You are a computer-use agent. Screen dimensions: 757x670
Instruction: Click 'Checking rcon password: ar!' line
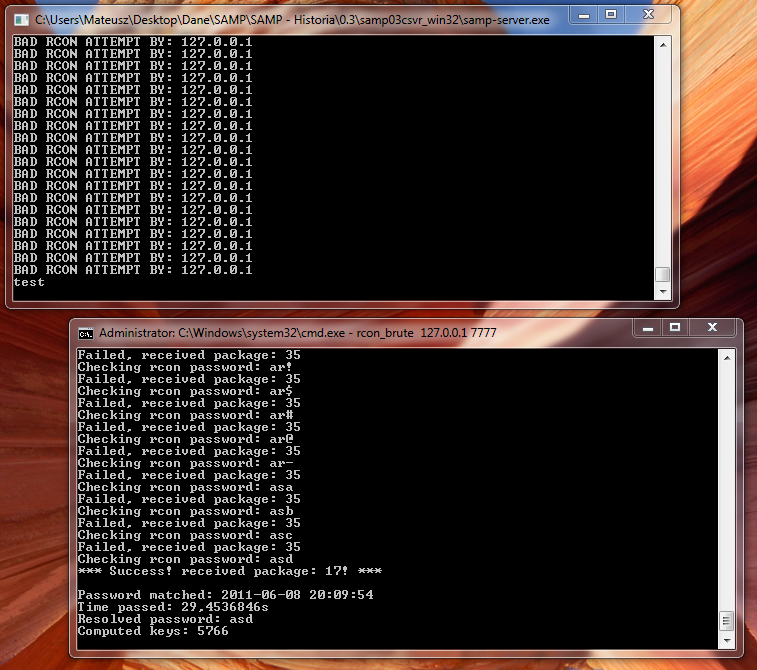(x=185, y=367)
